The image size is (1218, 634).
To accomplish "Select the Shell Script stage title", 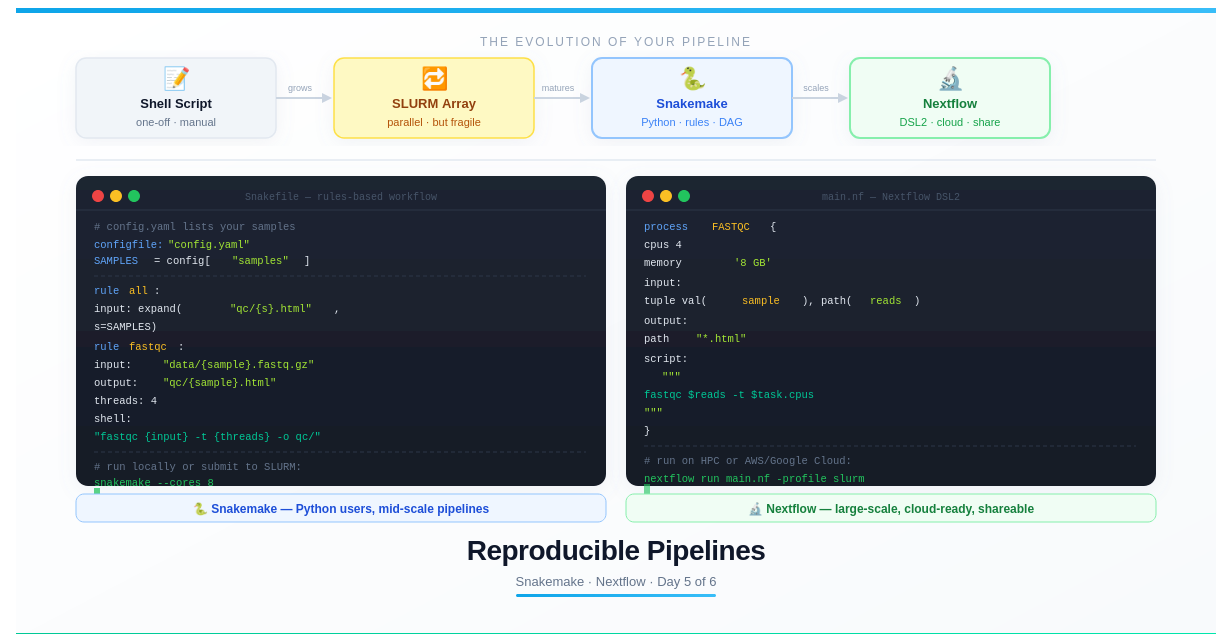I will tap(176, 104).
